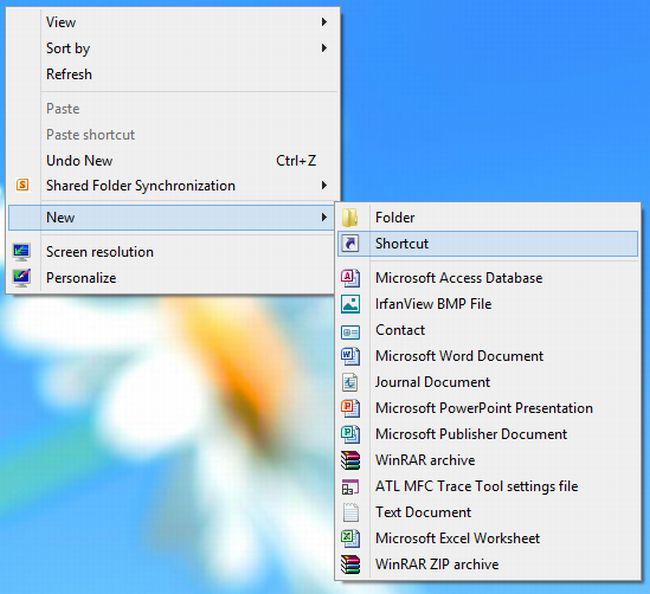Click the Shortcut arrow icon
This screenshot has height=594, width=650.
[350, 244]
